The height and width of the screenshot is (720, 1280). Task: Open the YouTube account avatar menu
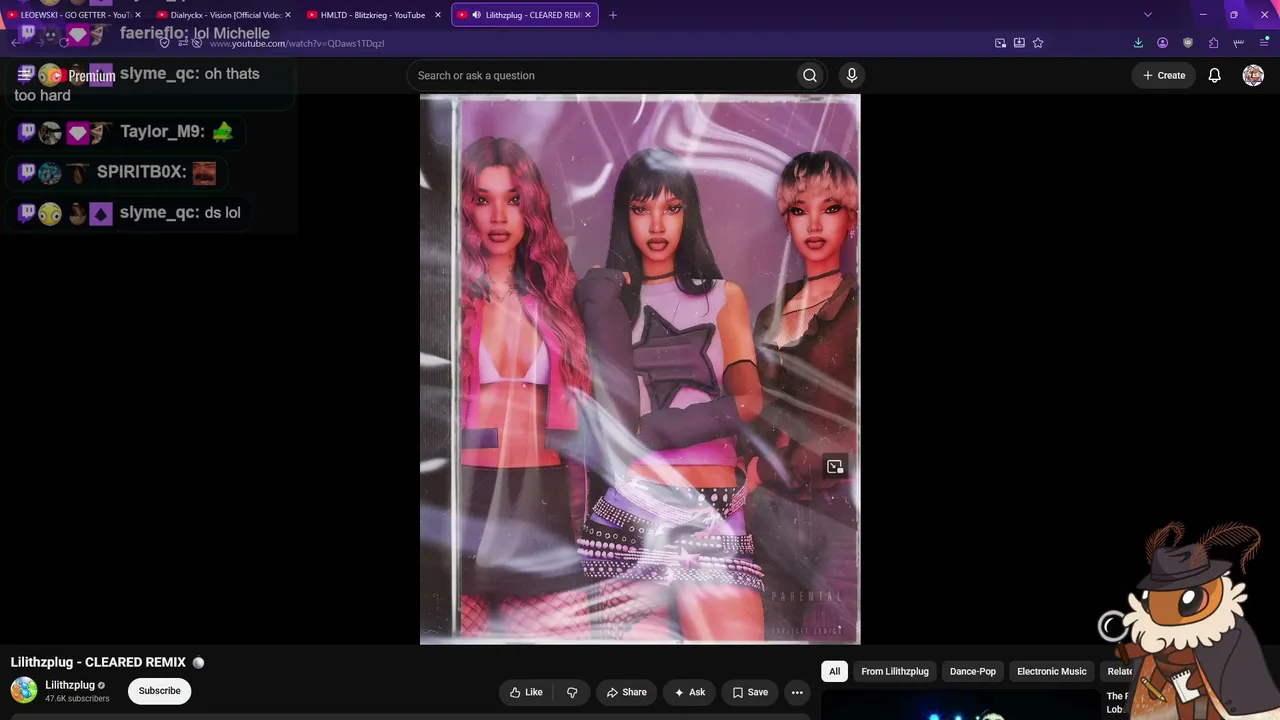point(1253,75)
